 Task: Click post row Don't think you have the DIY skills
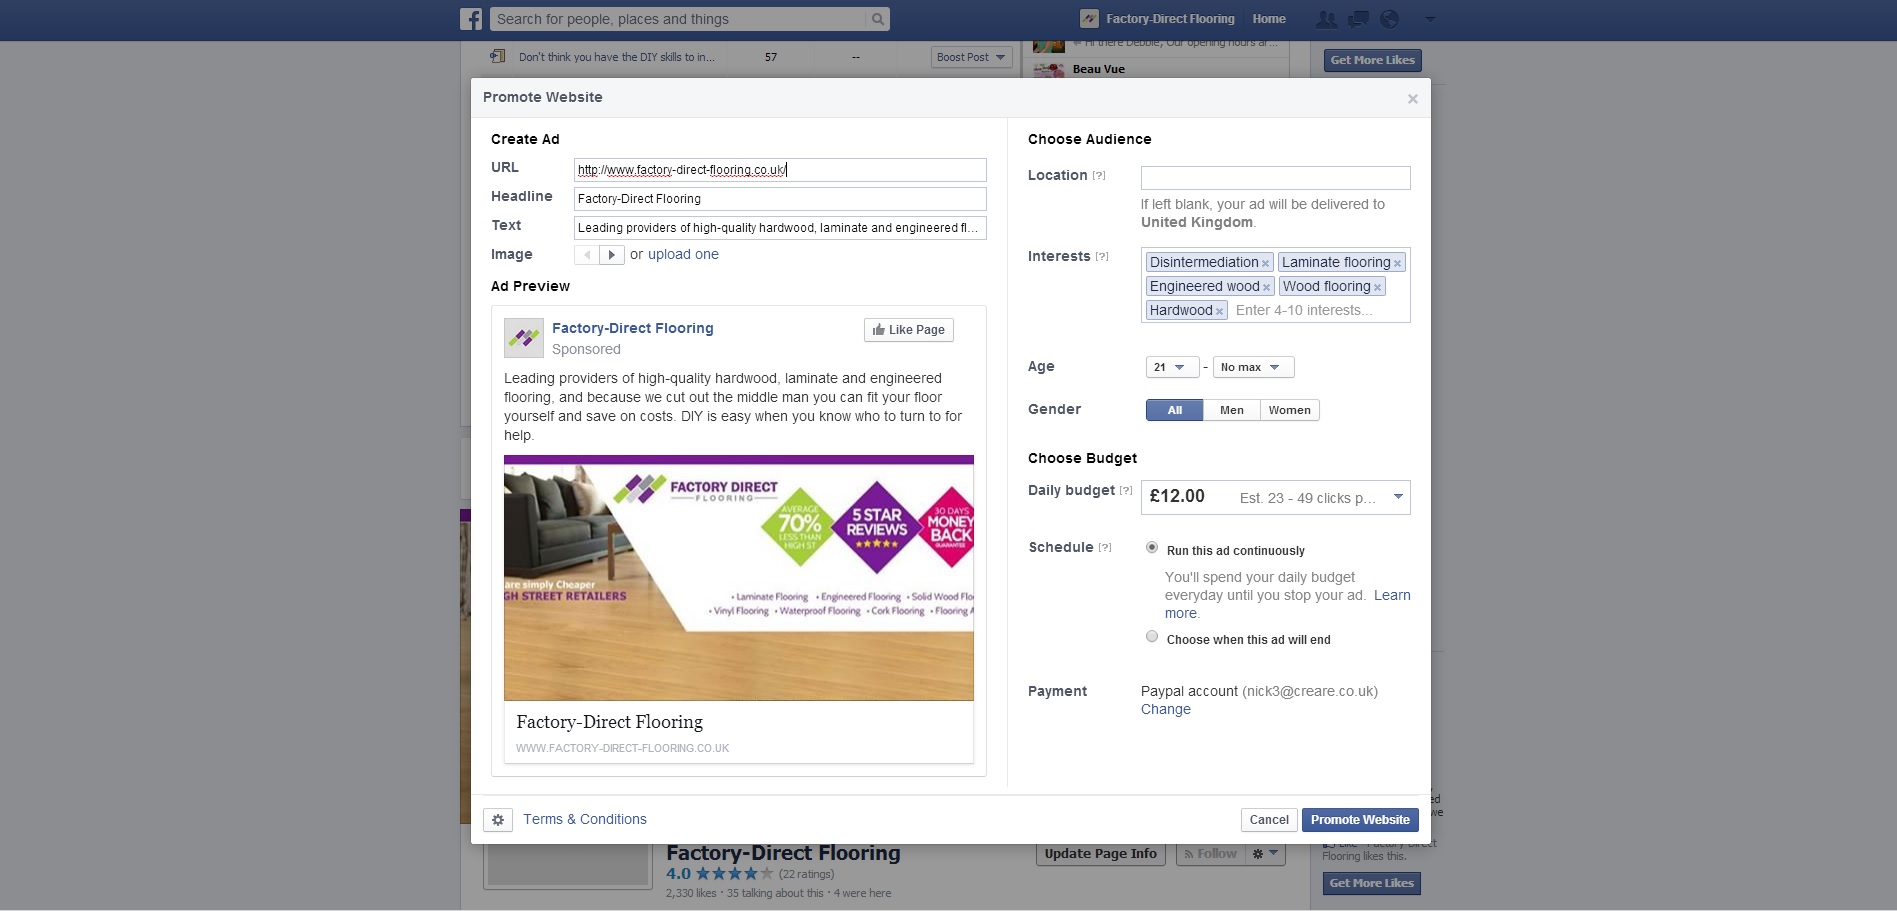point(616,57)
